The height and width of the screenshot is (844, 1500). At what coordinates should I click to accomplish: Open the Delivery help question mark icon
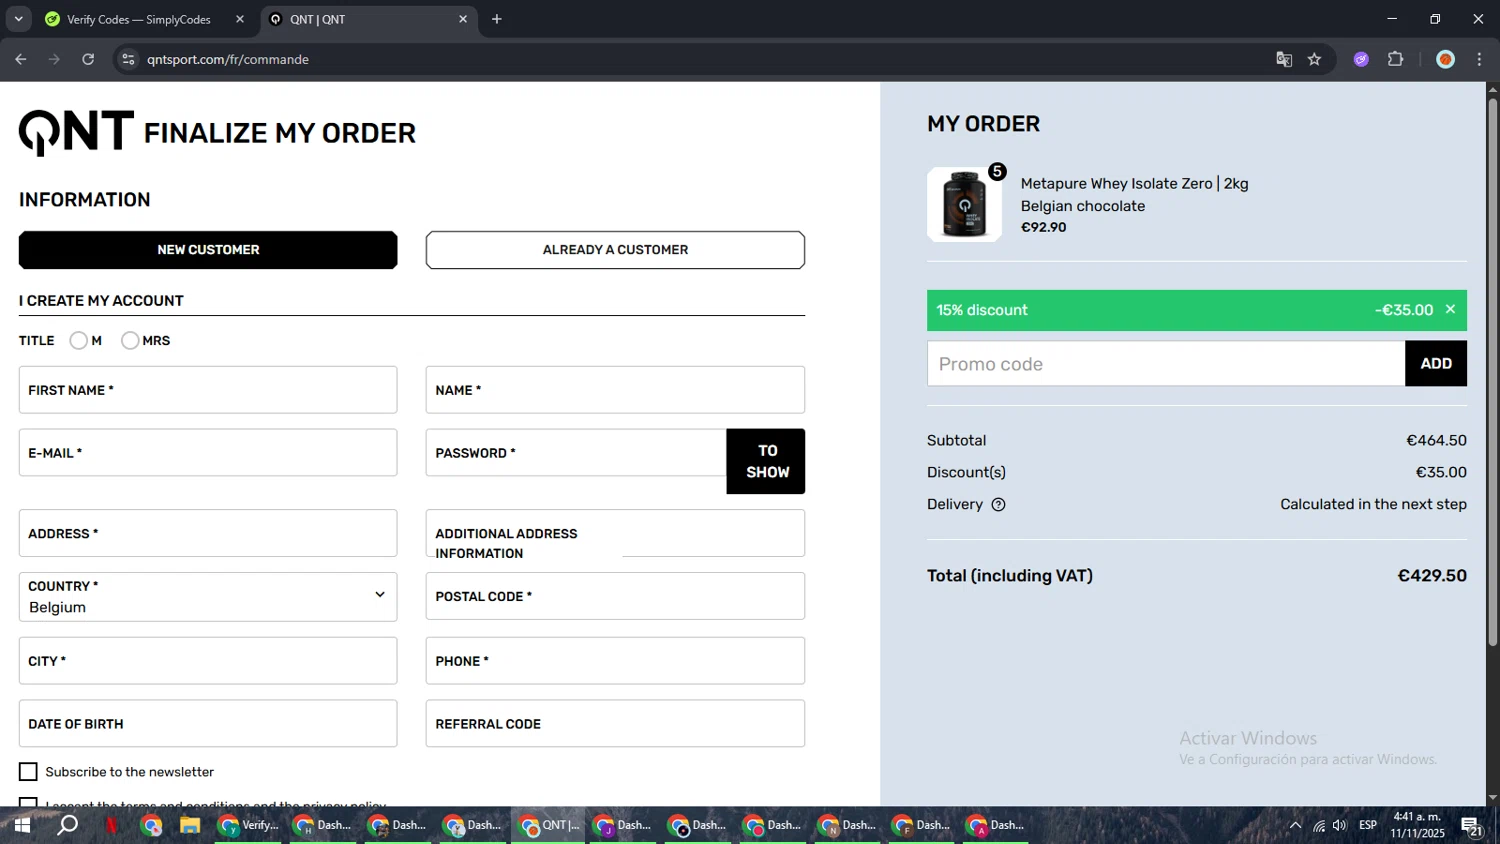pyautogui.click(x=998, y=505)
